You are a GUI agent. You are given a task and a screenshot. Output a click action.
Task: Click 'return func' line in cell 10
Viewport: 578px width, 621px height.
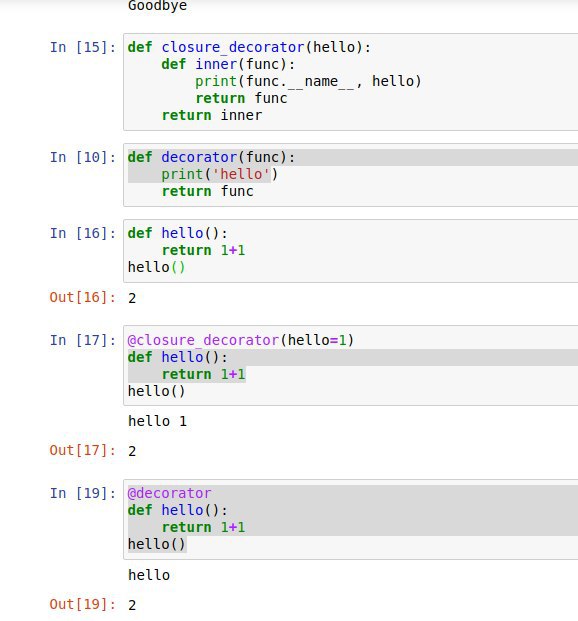pyautogui.click(x=207, y=191)
